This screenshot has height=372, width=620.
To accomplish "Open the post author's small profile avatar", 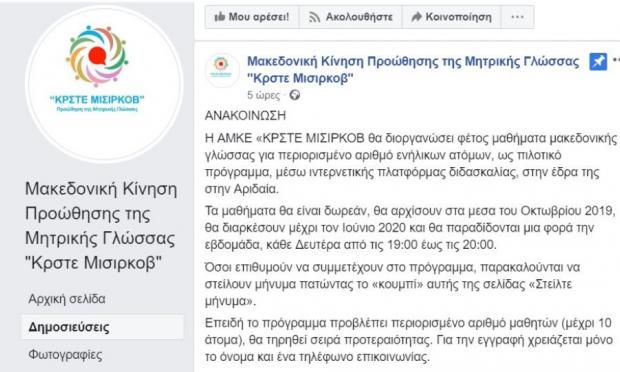I will [x=222, y=70].
